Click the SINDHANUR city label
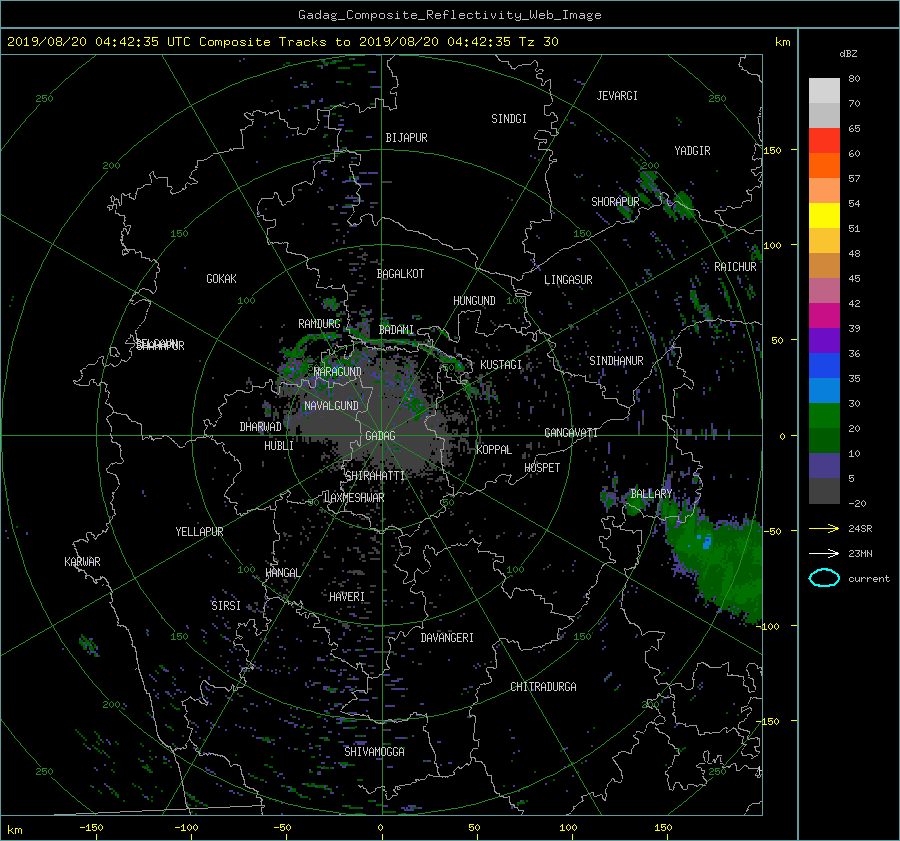The height and width of the screenshot is (841, 900). coord(616,361)
